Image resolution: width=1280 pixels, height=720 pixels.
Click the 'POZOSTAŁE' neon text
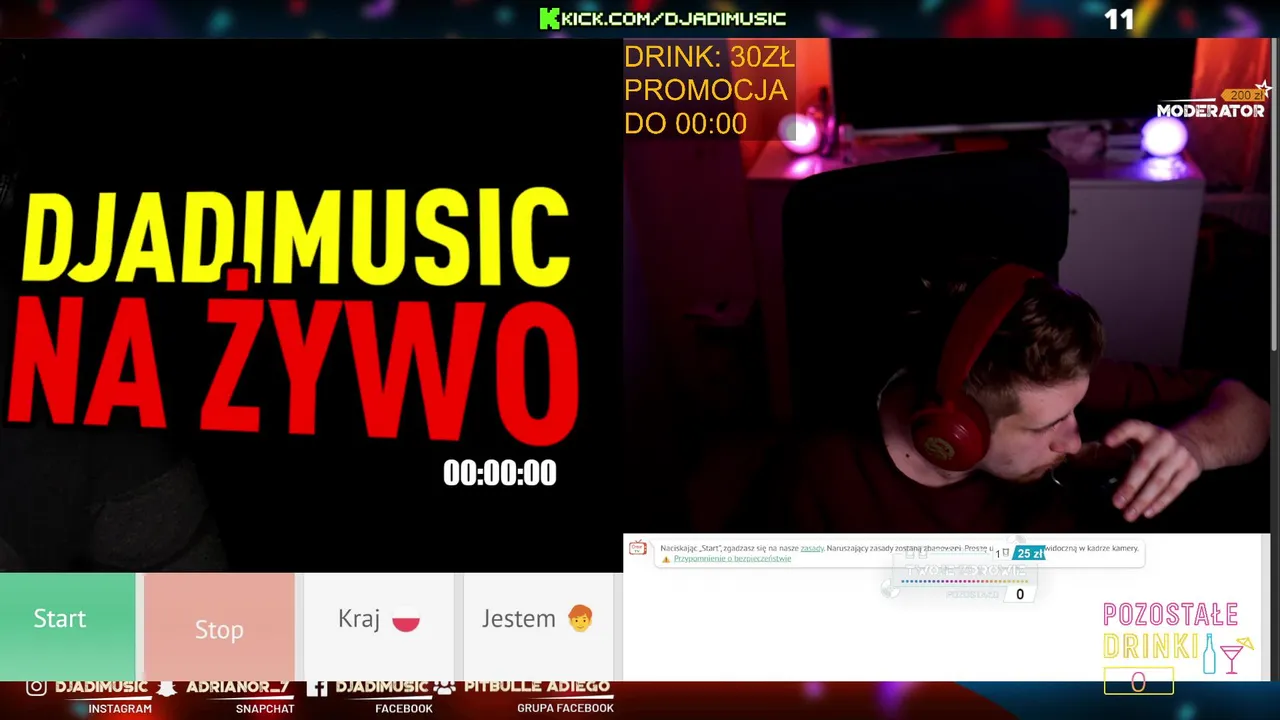tap(1171, 615)
